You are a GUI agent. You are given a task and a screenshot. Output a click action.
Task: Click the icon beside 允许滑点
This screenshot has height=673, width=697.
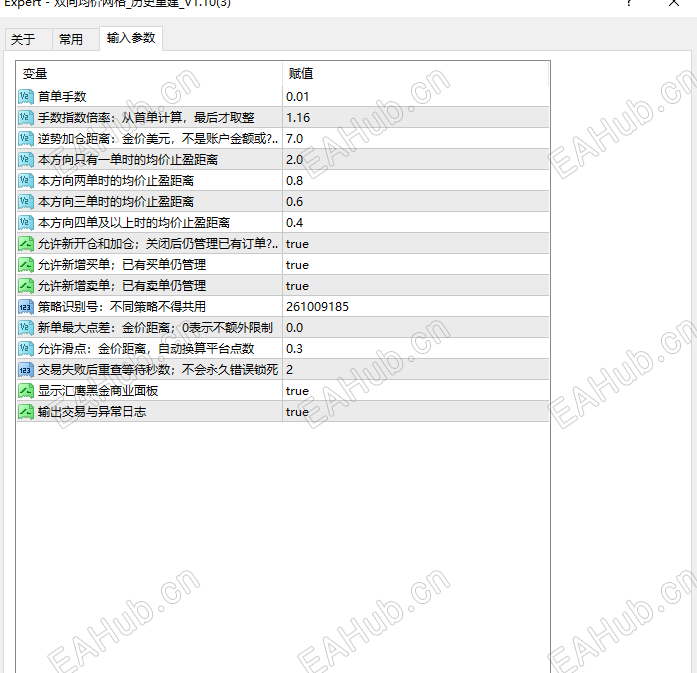26,349
